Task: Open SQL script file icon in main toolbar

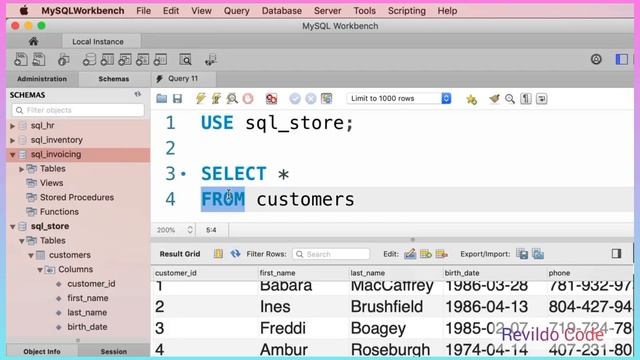Action: [x=39, y=60]
